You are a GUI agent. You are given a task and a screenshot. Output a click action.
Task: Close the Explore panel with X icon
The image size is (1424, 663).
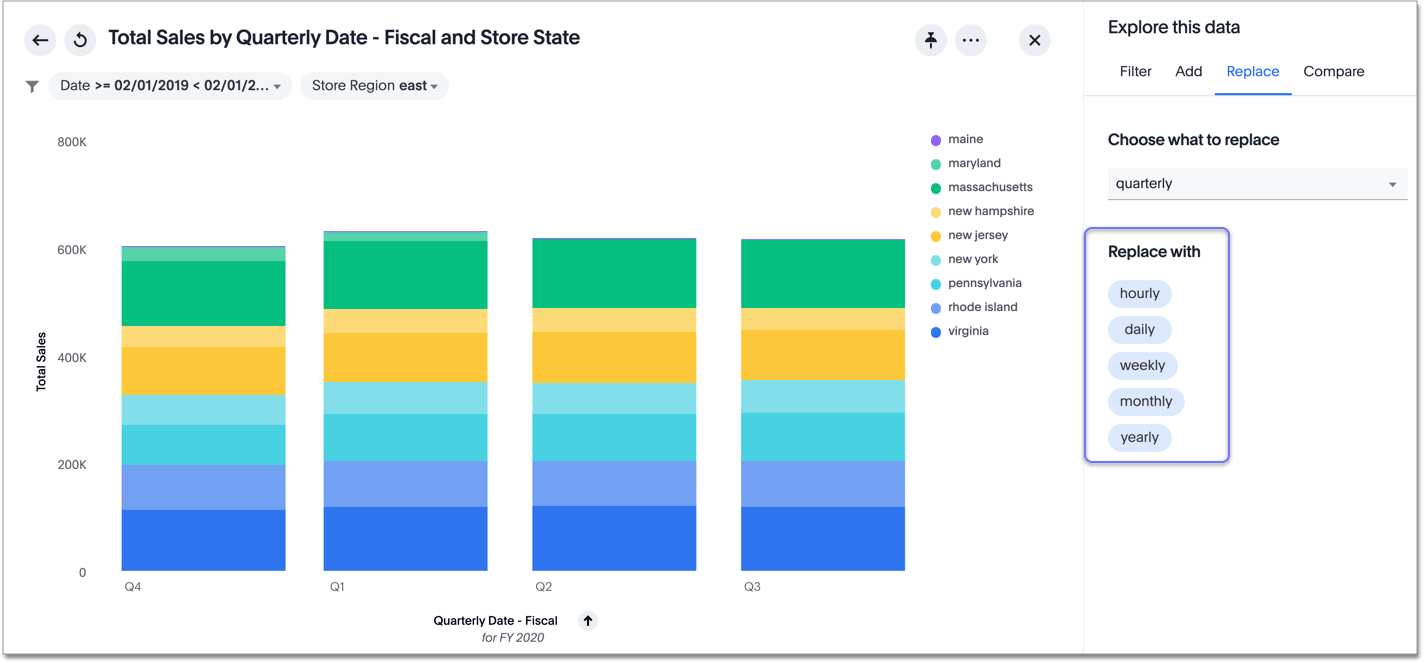[x=1034, y=40]
